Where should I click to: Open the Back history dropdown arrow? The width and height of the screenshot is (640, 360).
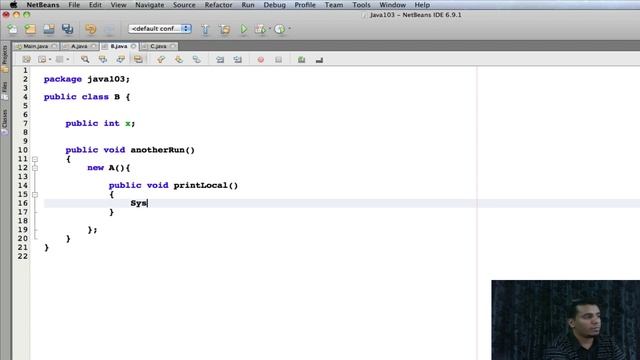[x=50, y=60]
